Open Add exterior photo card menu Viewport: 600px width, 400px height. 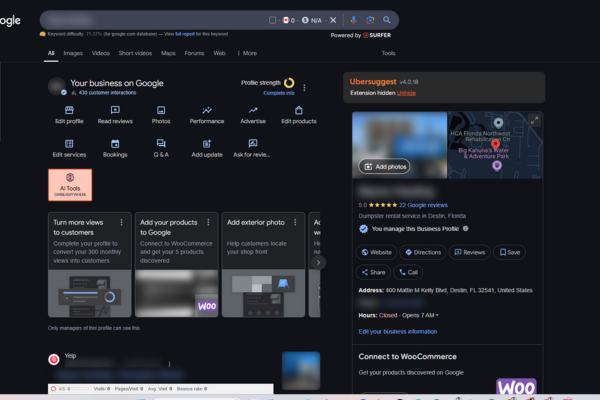[295, 222]
